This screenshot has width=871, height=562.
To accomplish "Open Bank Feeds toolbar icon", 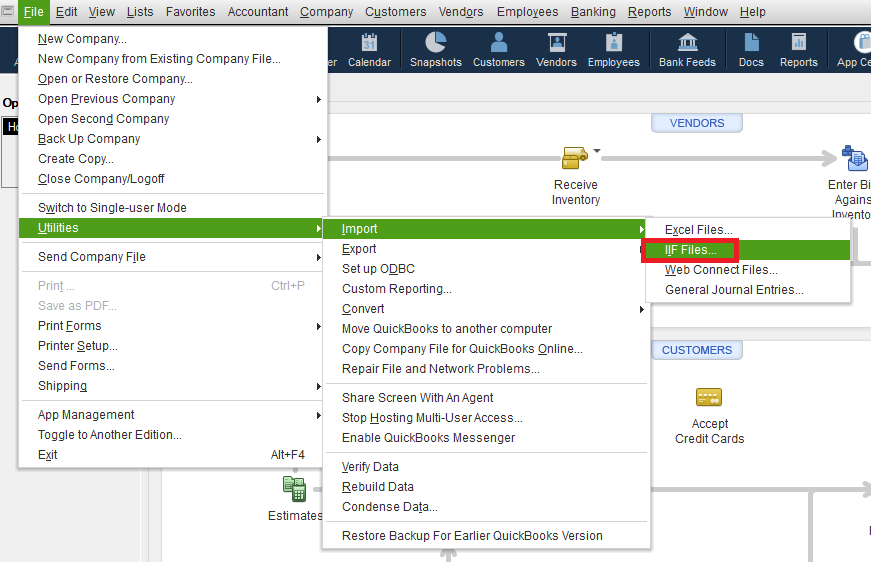I will (687, 49).
